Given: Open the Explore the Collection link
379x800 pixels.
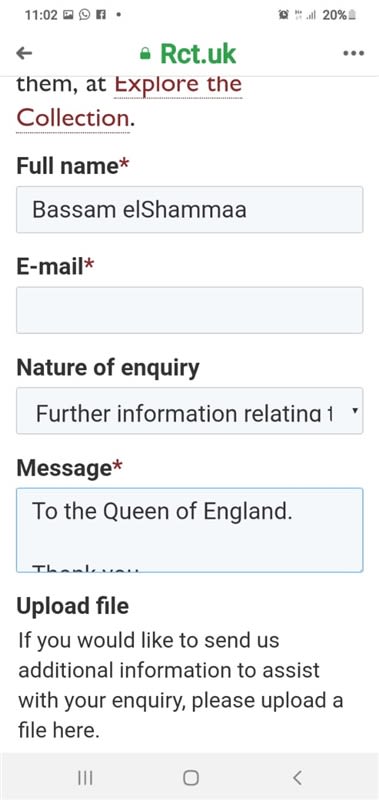Looking at the screenshot, I should (x=129, y=101).
